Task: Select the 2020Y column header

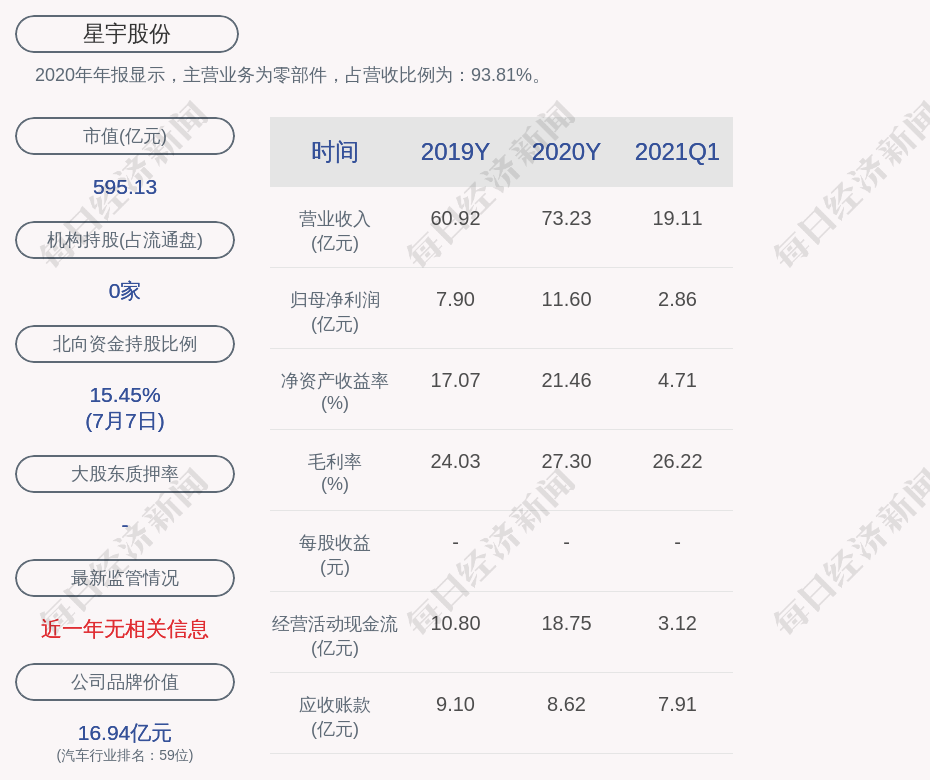Action: point(566,152)
